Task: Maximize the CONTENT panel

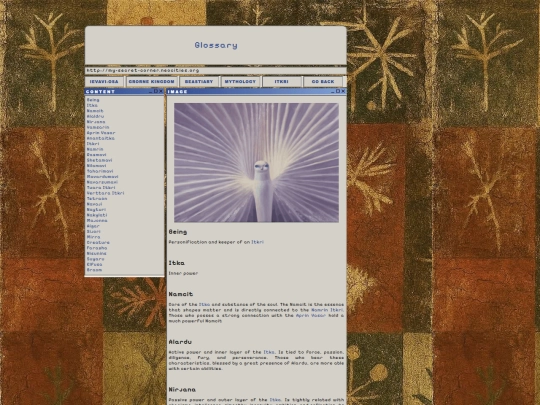Action: tap(156, 91)
